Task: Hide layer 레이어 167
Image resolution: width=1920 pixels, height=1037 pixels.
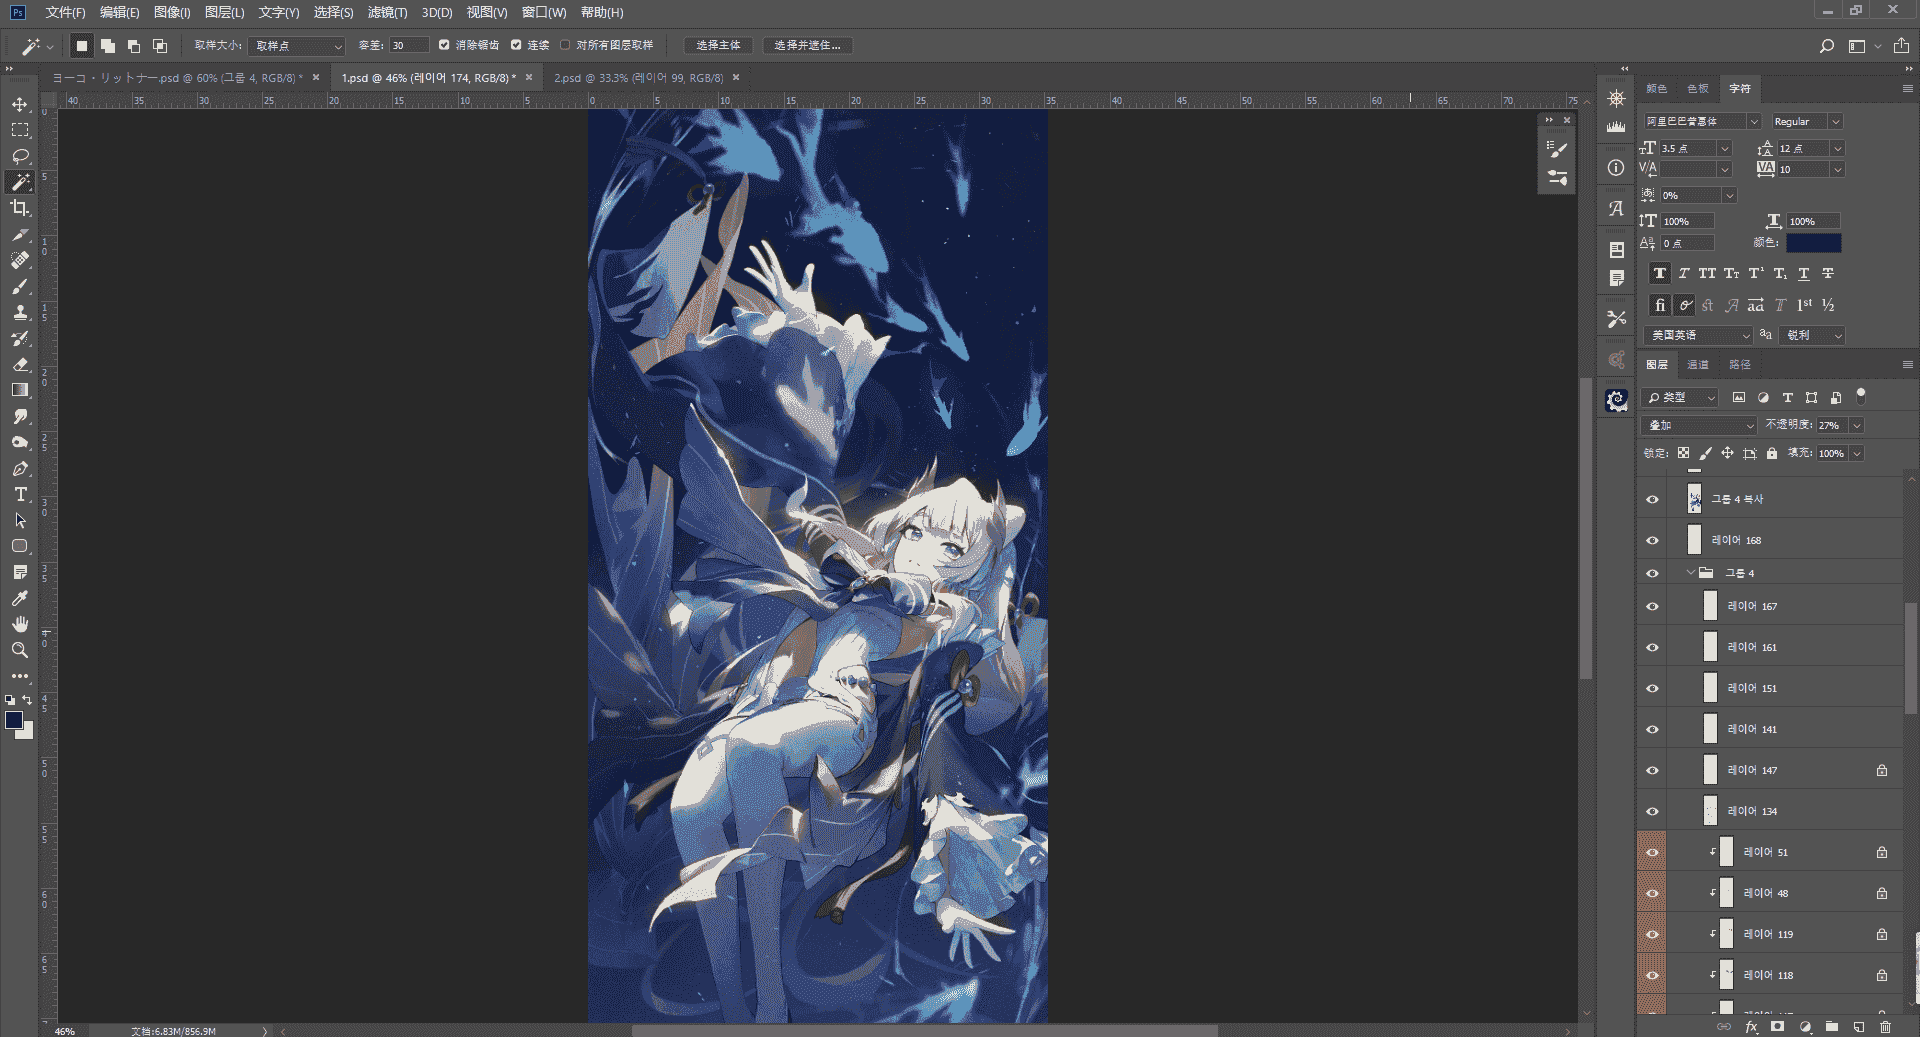Action: click(1652, 606)
